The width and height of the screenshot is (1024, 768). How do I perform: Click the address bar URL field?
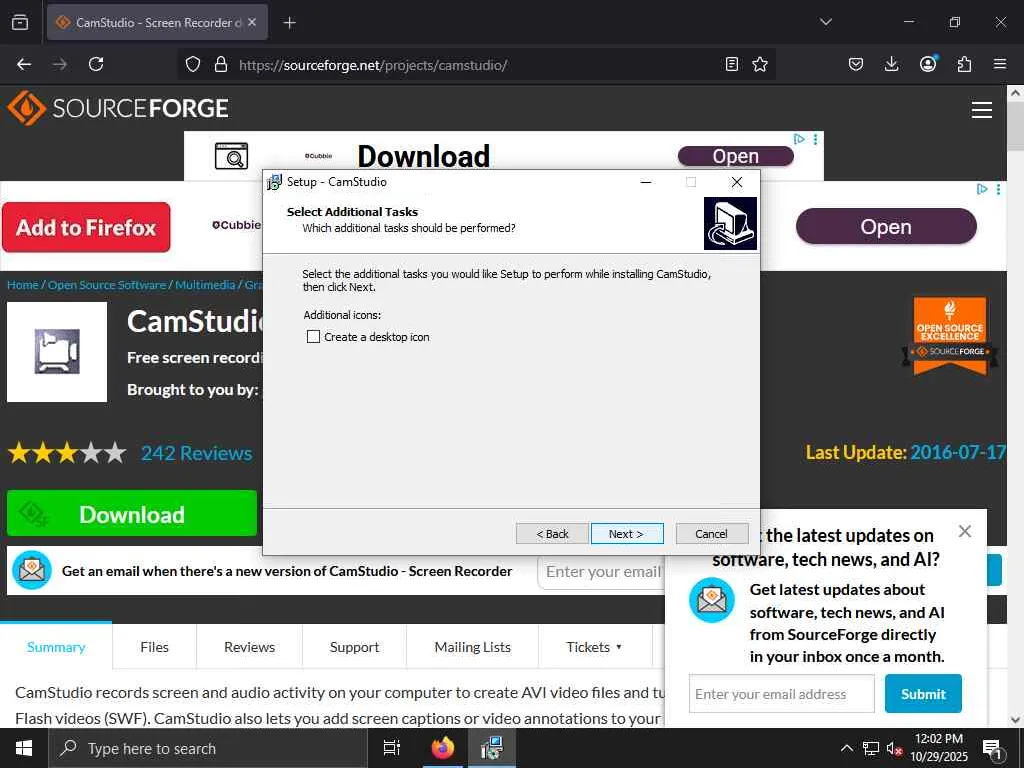point(477,65)
